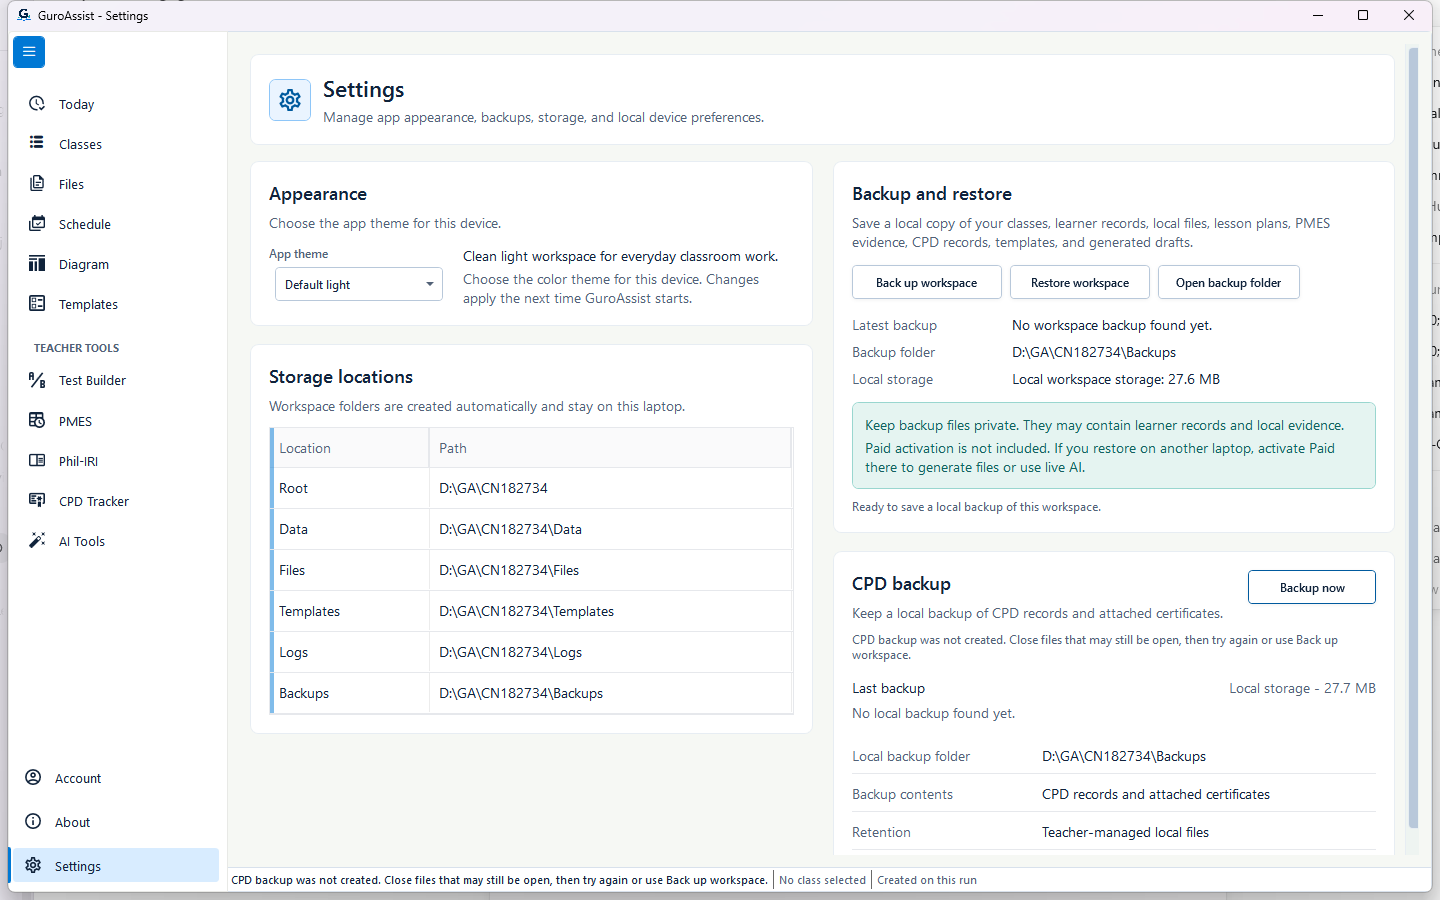Click the Location column header
The width and height of the screenshot is (1440, 900).
point(351,448)
